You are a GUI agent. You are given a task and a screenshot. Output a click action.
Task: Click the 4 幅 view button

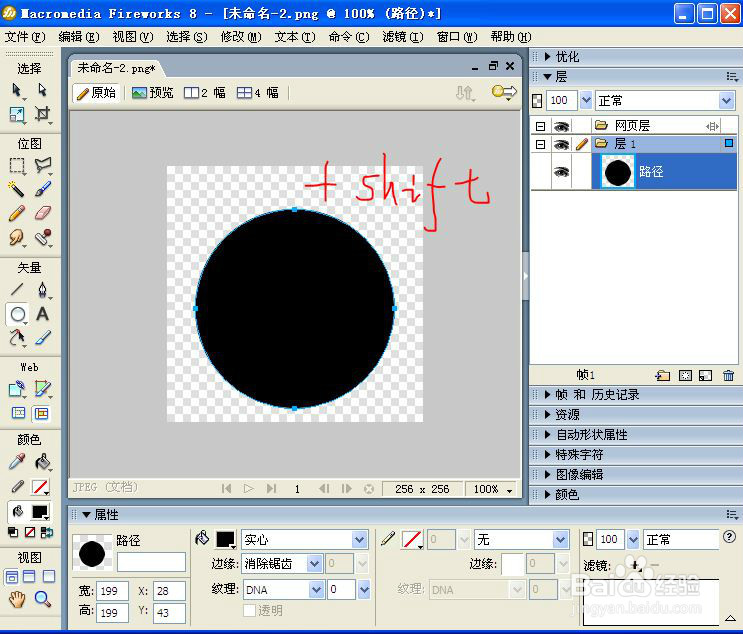coord(258,92)
